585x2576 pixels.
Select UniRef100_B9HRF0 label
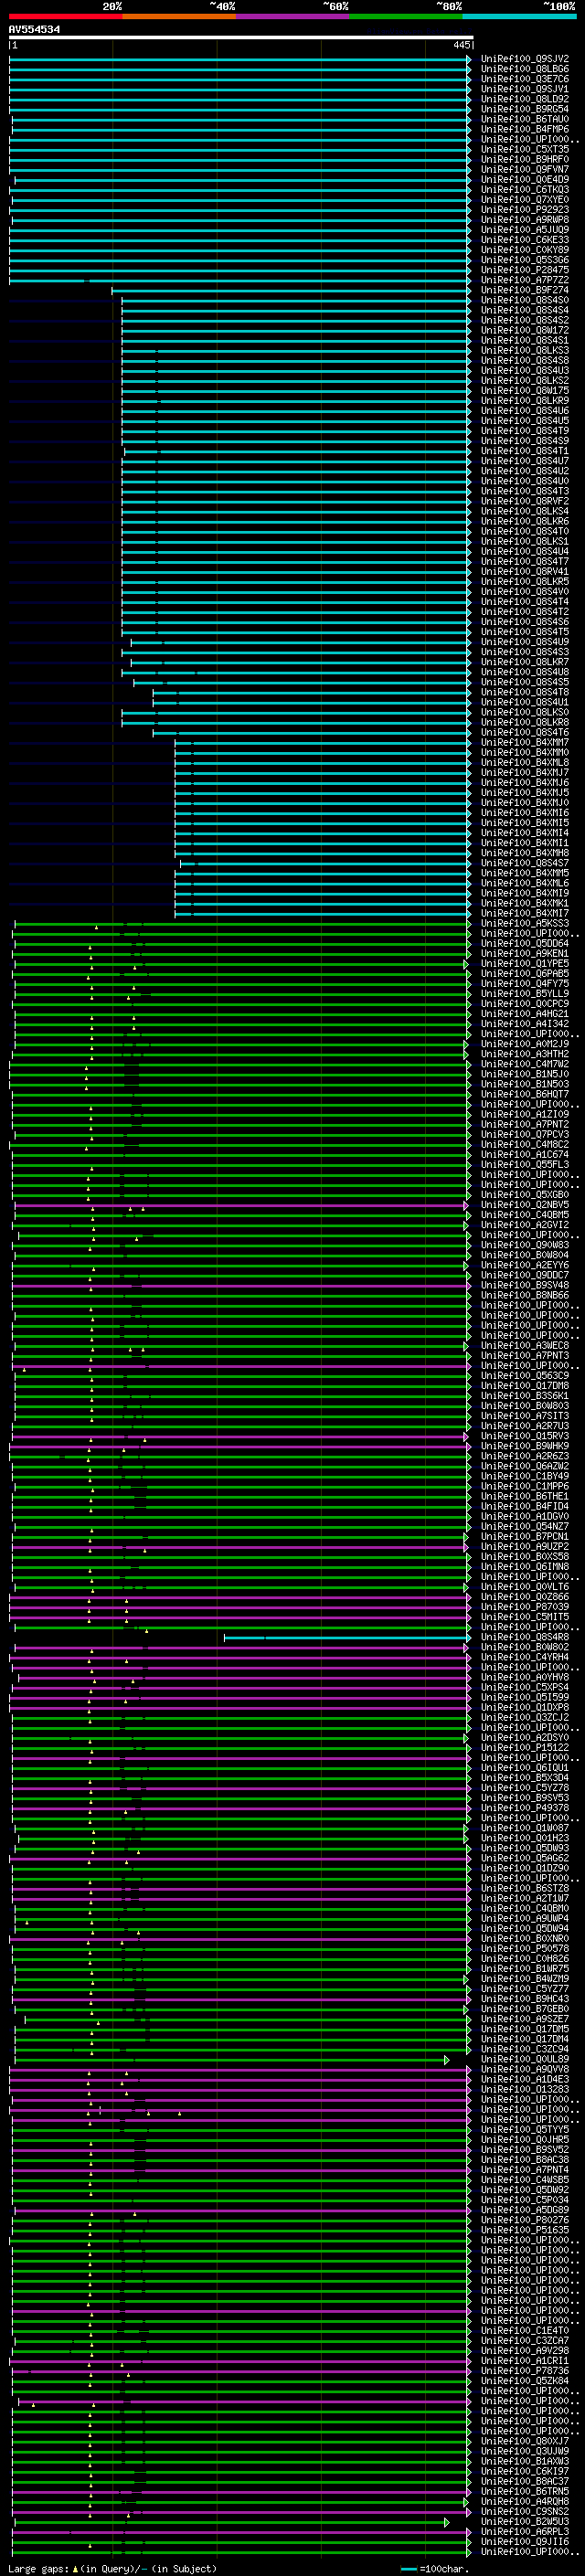pos(525,159)
